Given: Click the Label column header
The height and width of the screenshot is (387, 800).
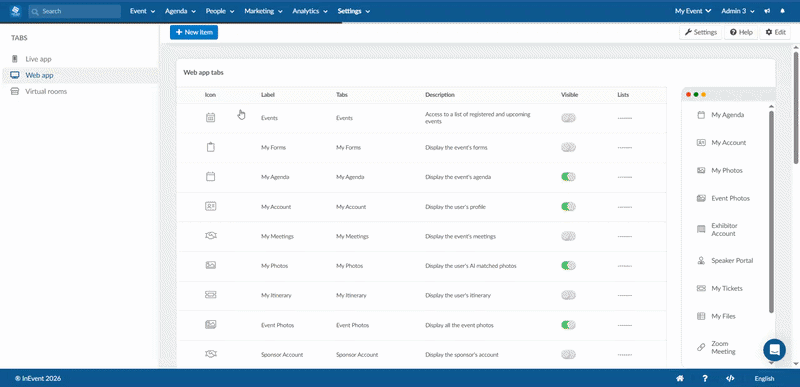Looking at the screenshot, I should point(268,95).
